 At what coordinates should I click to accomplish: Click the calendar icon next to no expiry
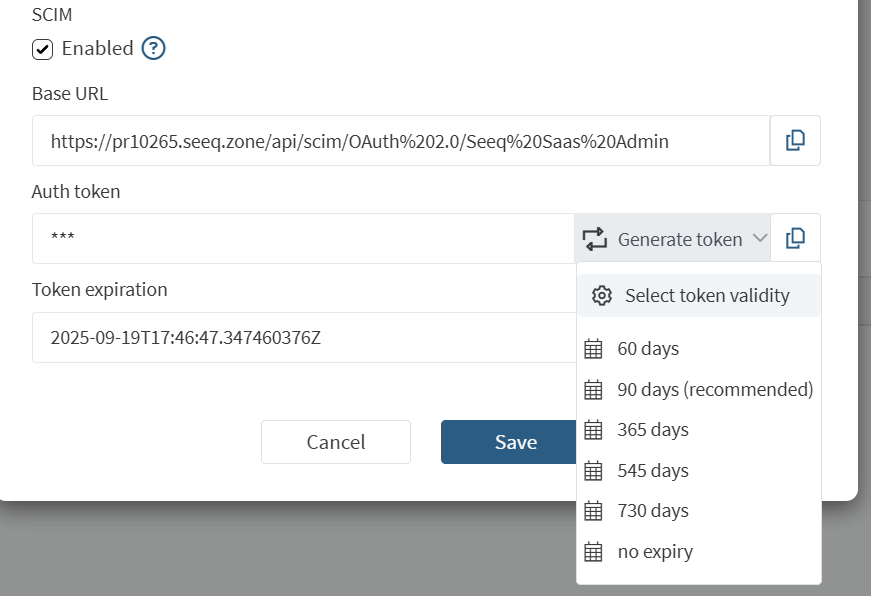point(593,552)
